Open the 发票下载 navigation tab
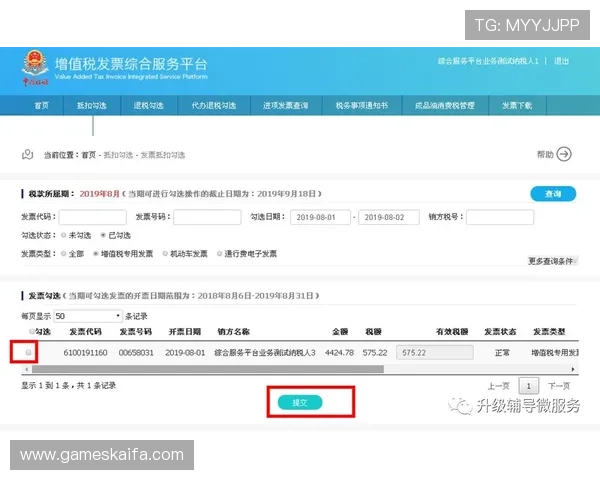Viewport: 600px width, 480px height. [x=517, y=105]
